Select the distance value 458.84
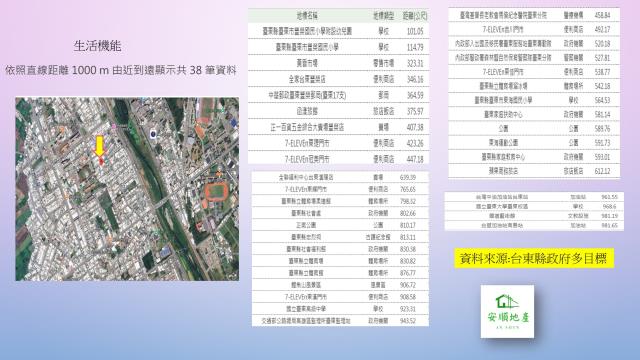Screen dimensions: 640x360 click(602, 15)
